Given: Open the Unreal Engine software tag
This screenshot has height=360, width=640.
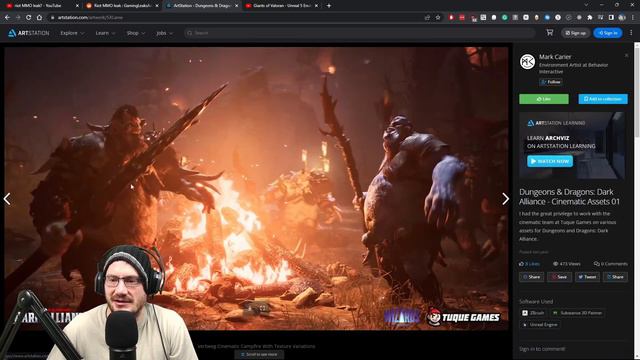Looking at the screenshot, I should click(x=540, y=325).
